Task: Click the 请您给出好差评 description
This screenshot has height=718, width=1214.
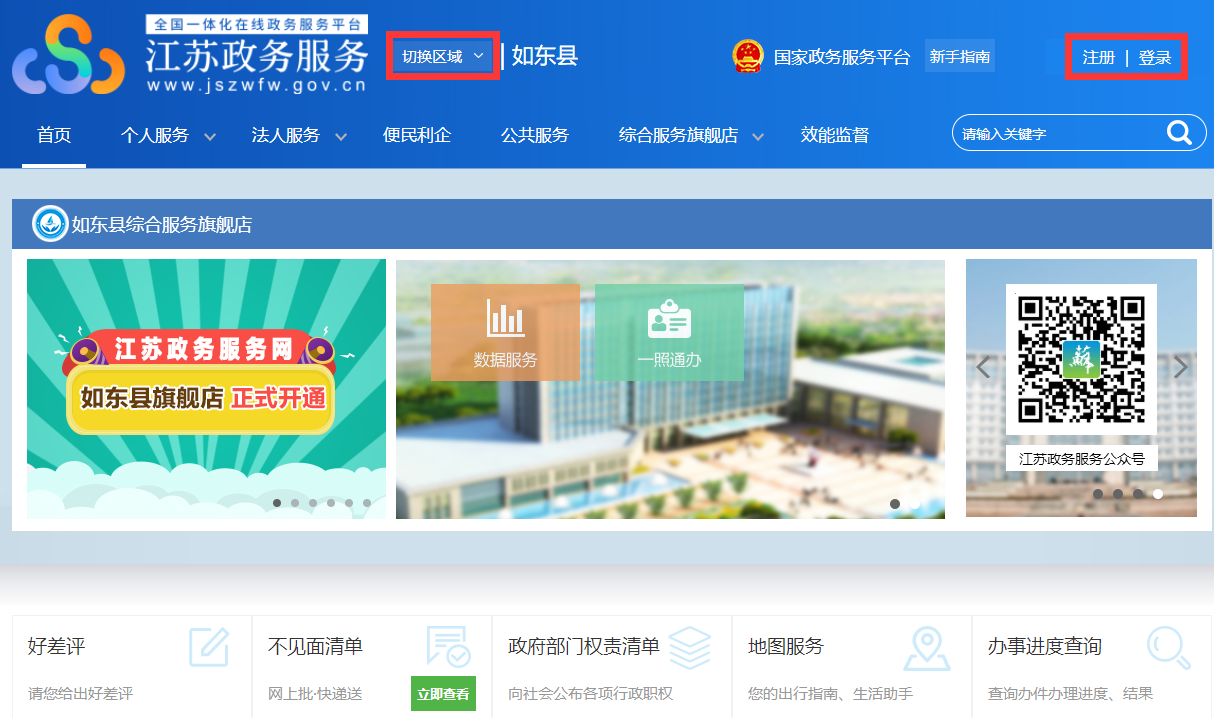Action: (80, 693)
